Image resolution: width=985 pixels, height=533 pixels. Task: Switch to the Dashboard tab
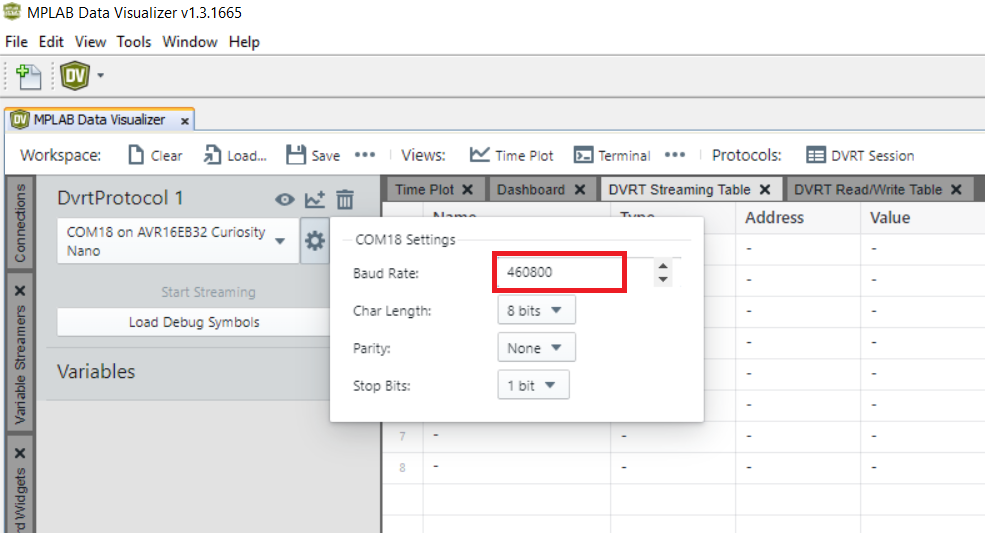[x=531, y=190]
